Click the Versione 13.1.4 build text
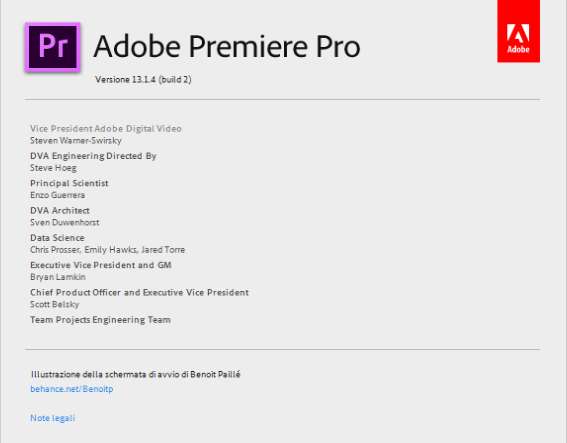 pyautogui.click(x=143, y=79)
